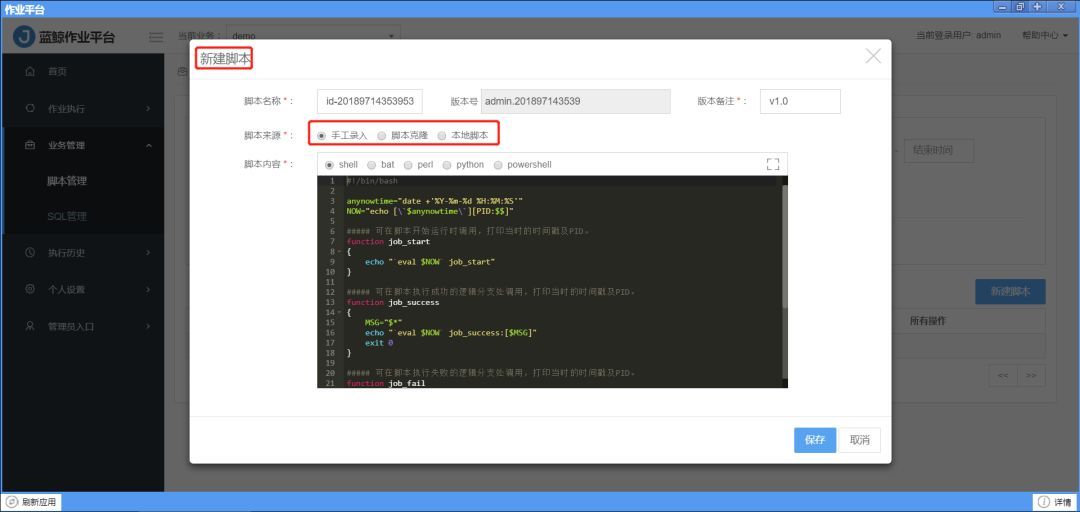This screenshot has width=1080, height=512.
Task: Open 脚本管理 in the sidebar
Action: click(67, 181)
